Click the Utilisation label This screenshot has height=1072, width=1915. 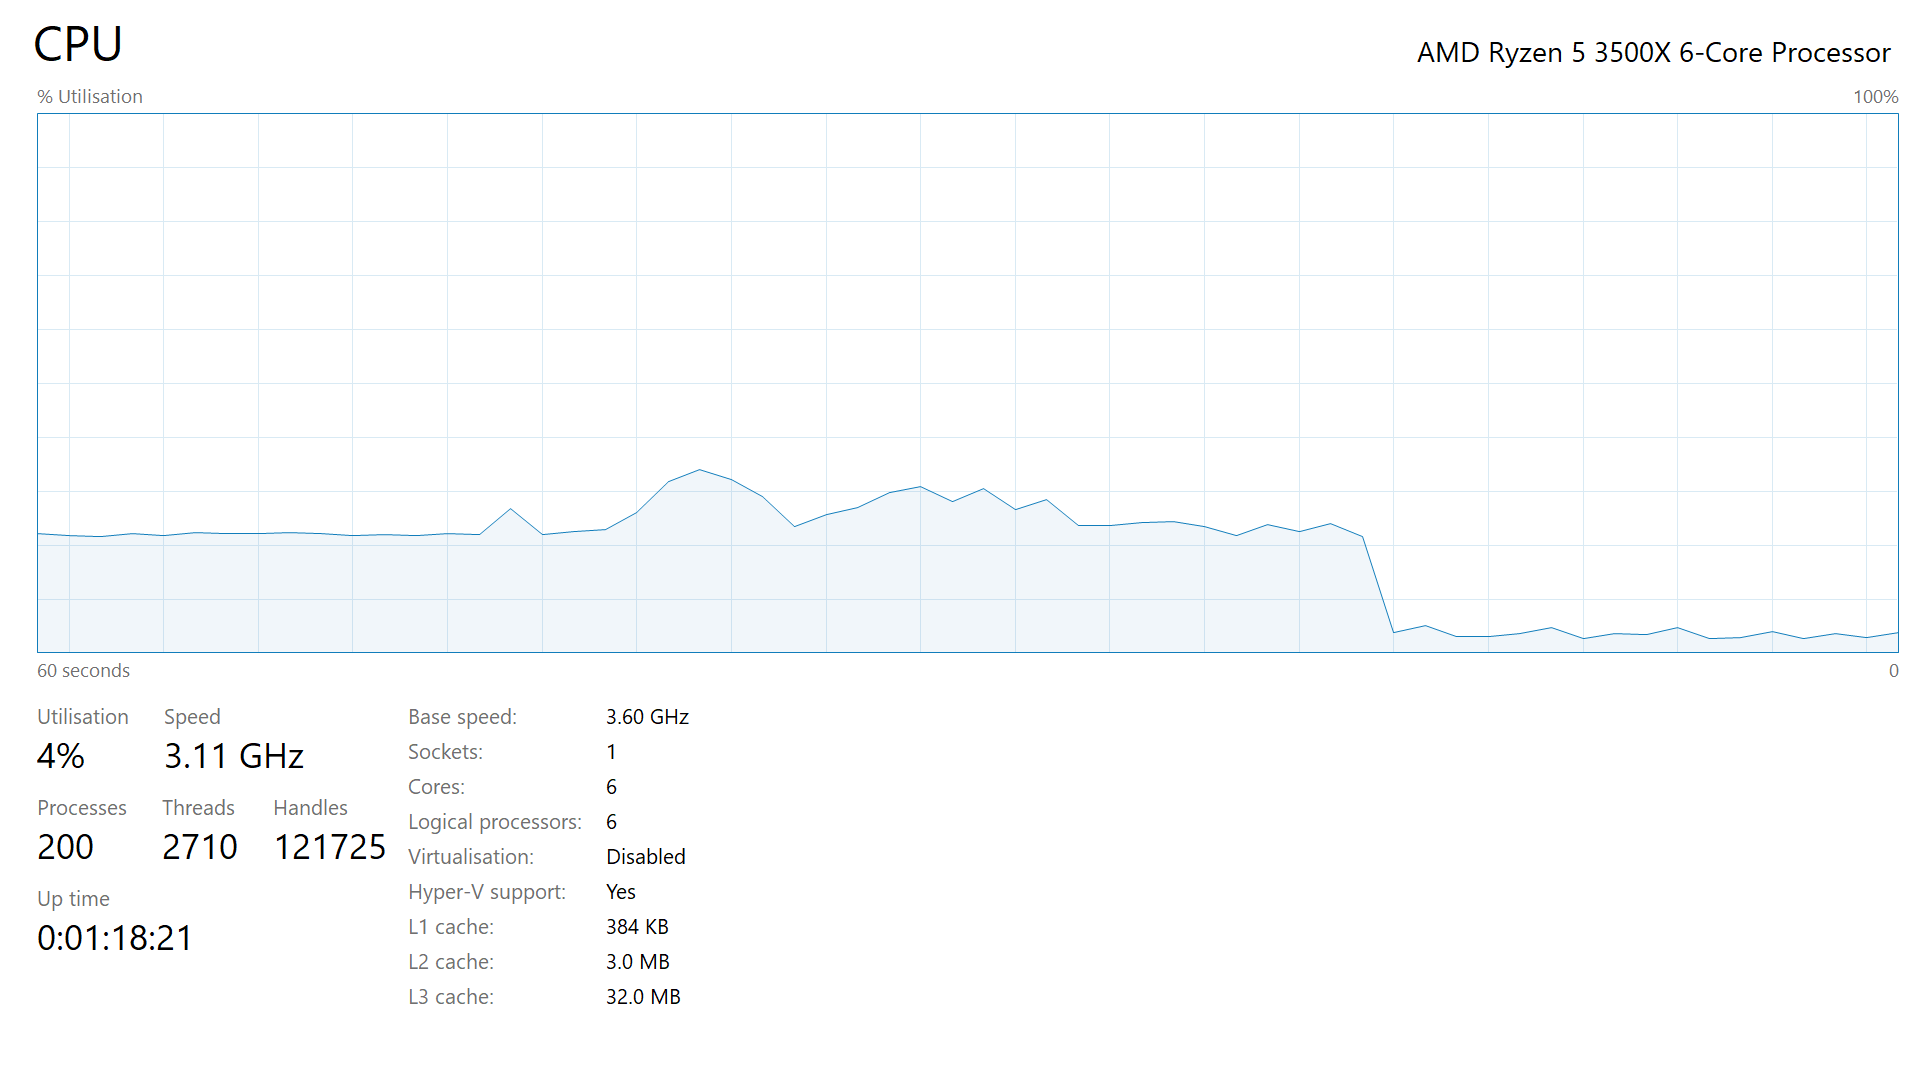point(83,716)
